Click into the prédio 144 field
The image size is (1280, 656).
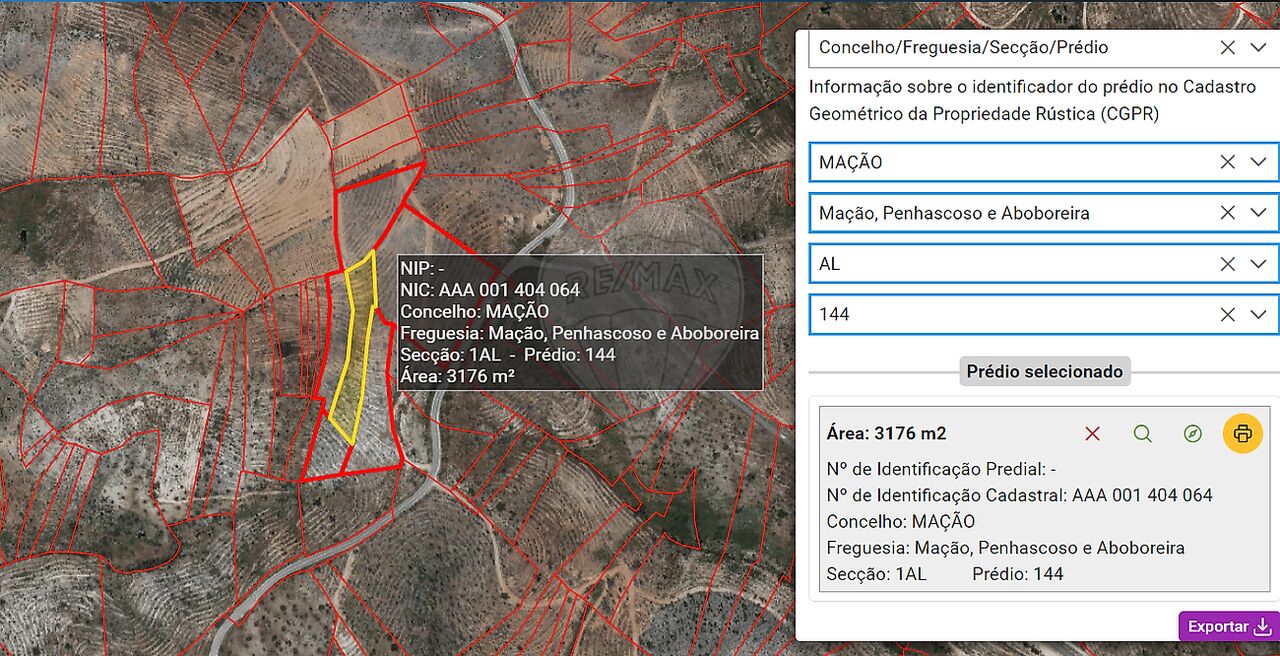(1000, 314)
